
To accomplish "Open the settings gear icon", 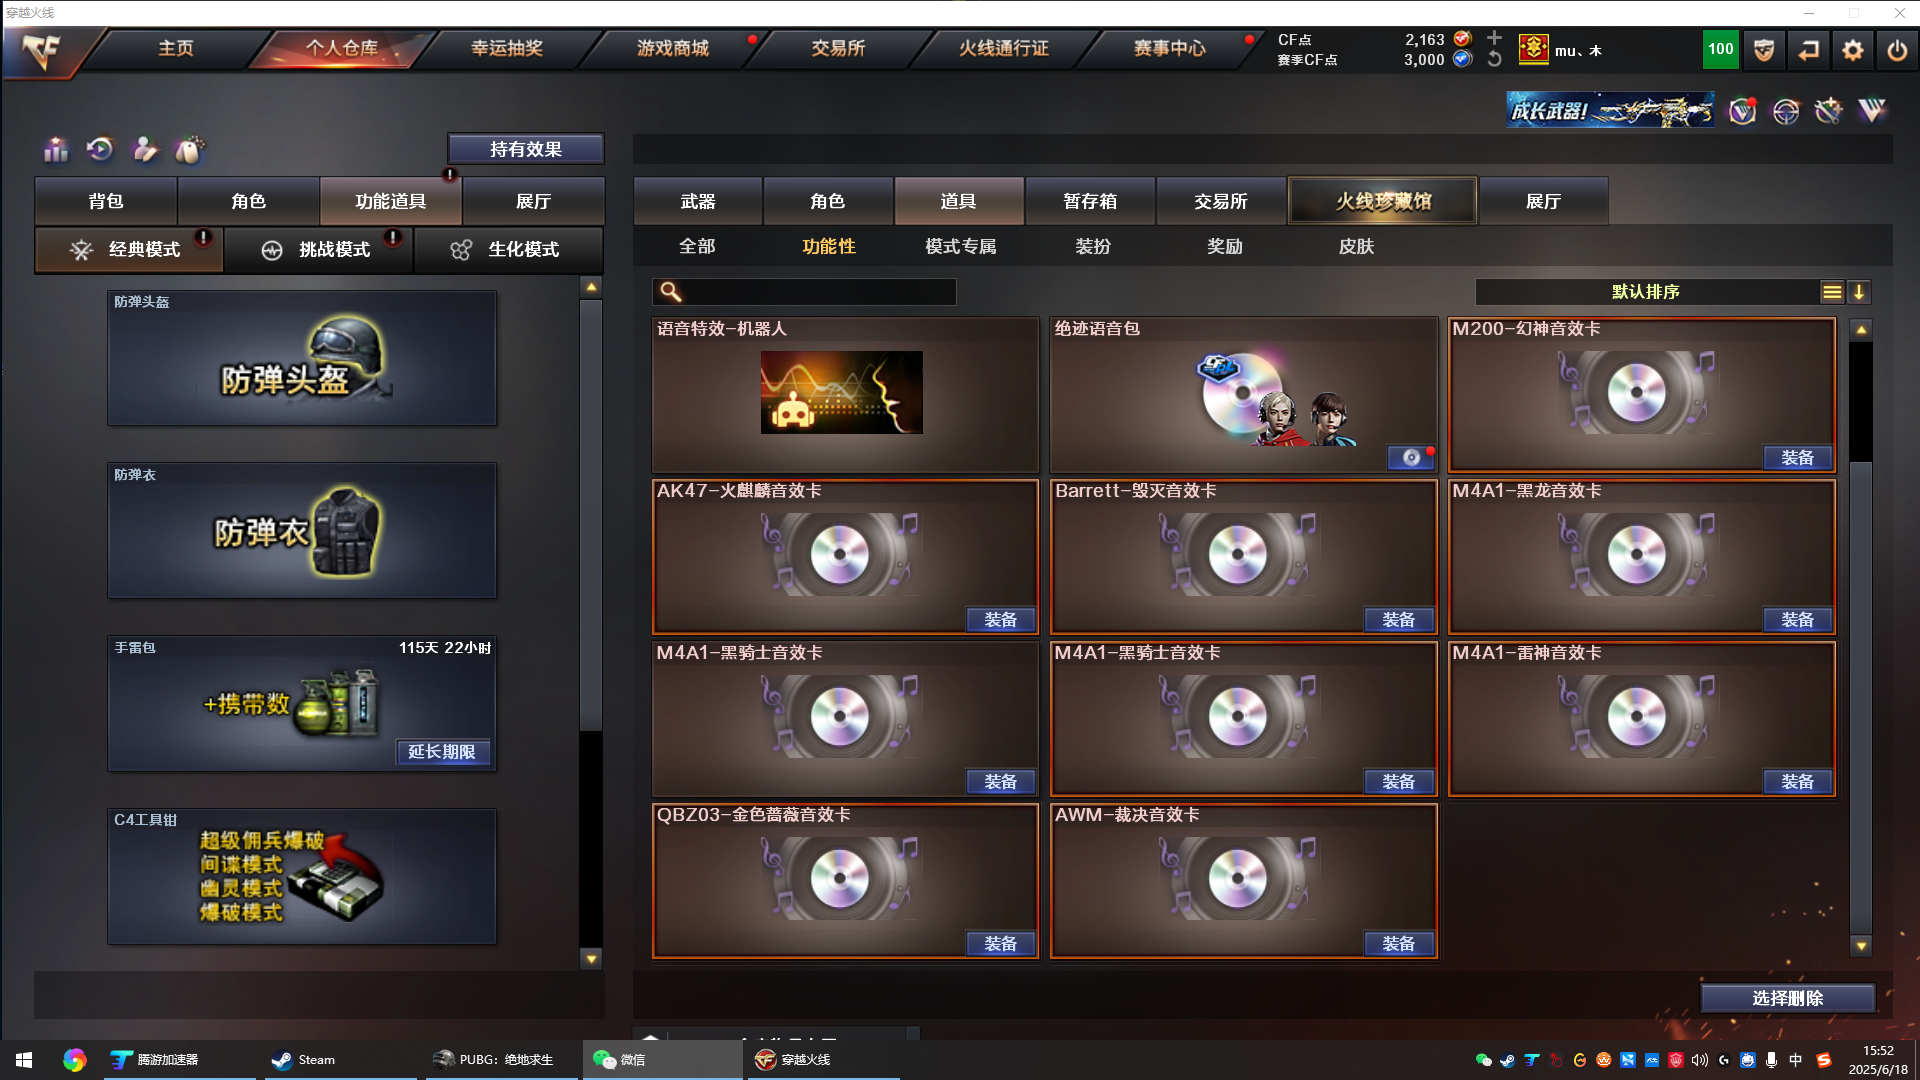I will [1852, 50].
